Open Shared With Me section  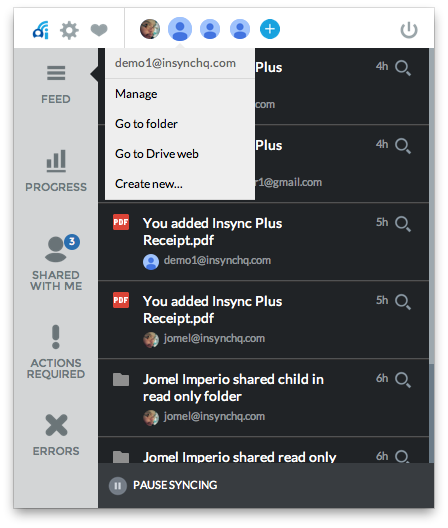[x=56, y=262]
